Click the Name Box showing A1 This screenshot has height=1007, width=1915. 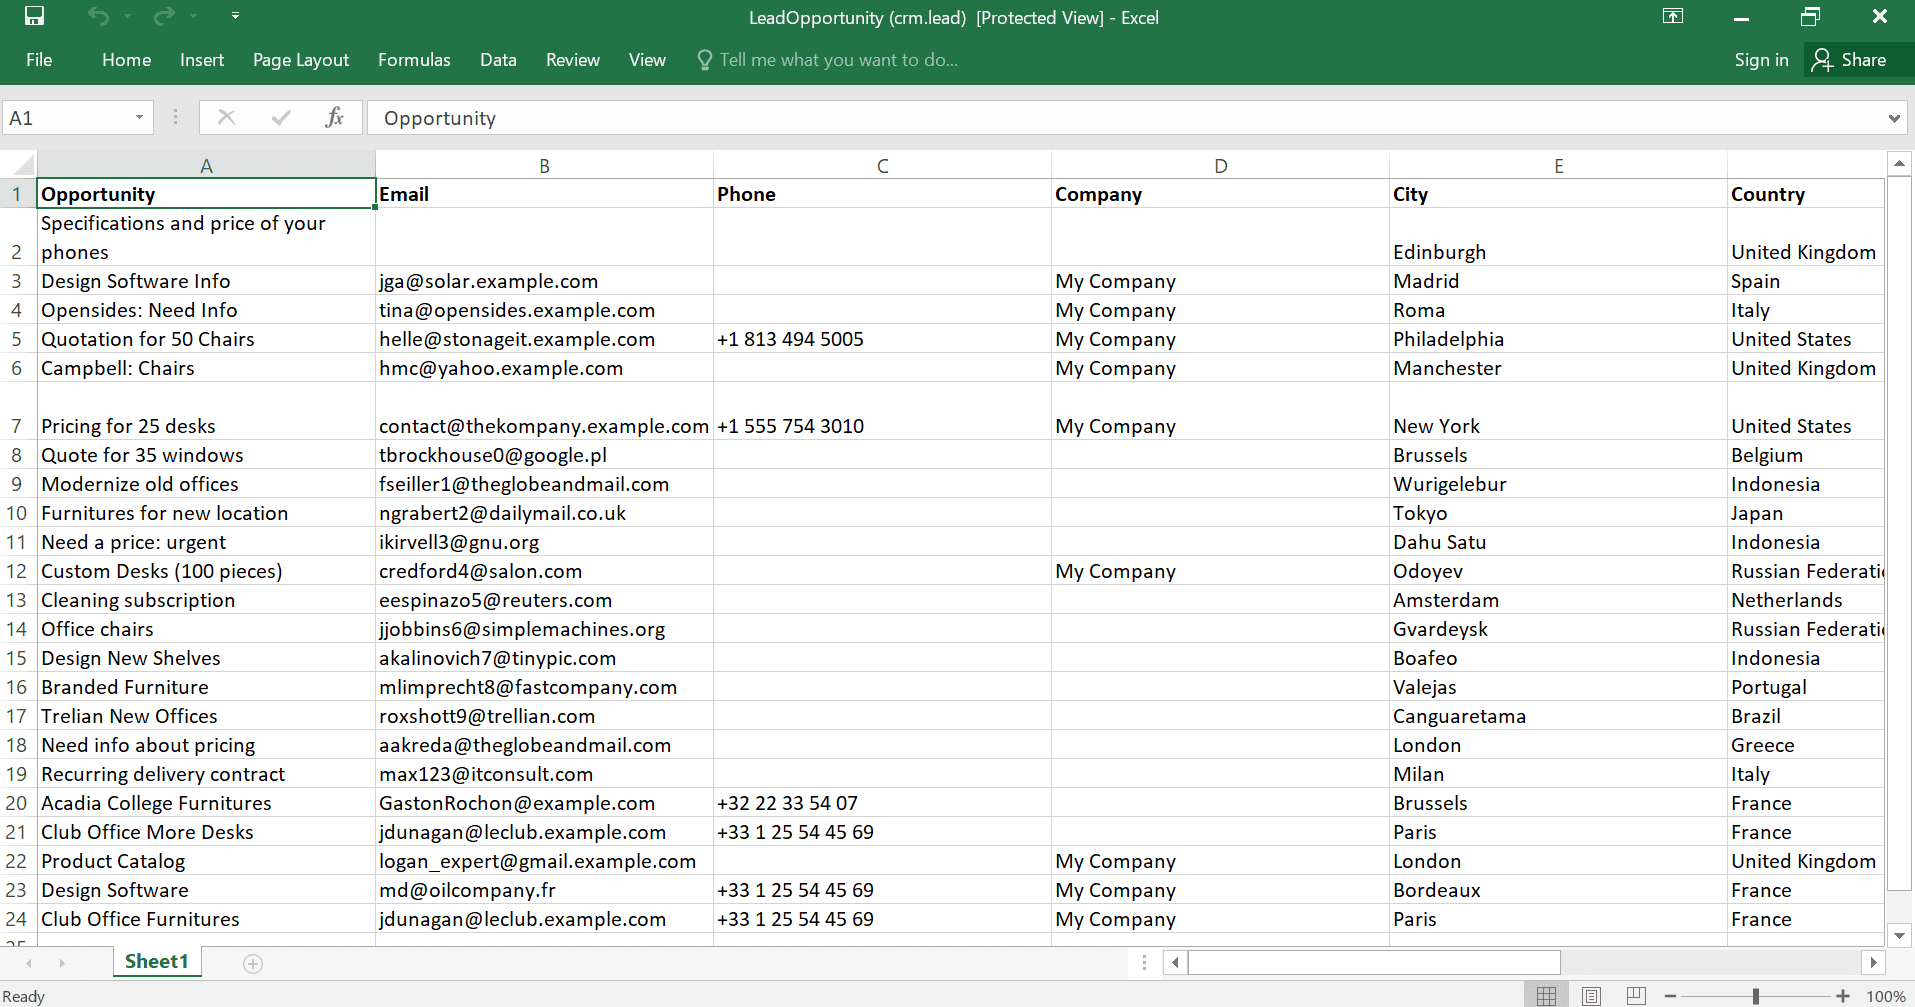(66, 118)
